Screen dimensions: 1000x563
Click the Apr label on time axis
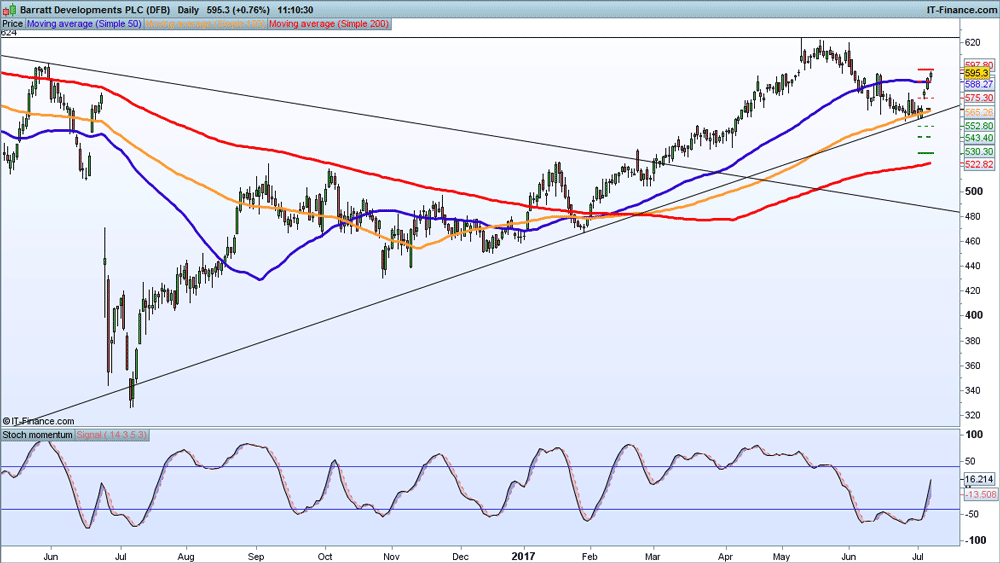(725, 557)
